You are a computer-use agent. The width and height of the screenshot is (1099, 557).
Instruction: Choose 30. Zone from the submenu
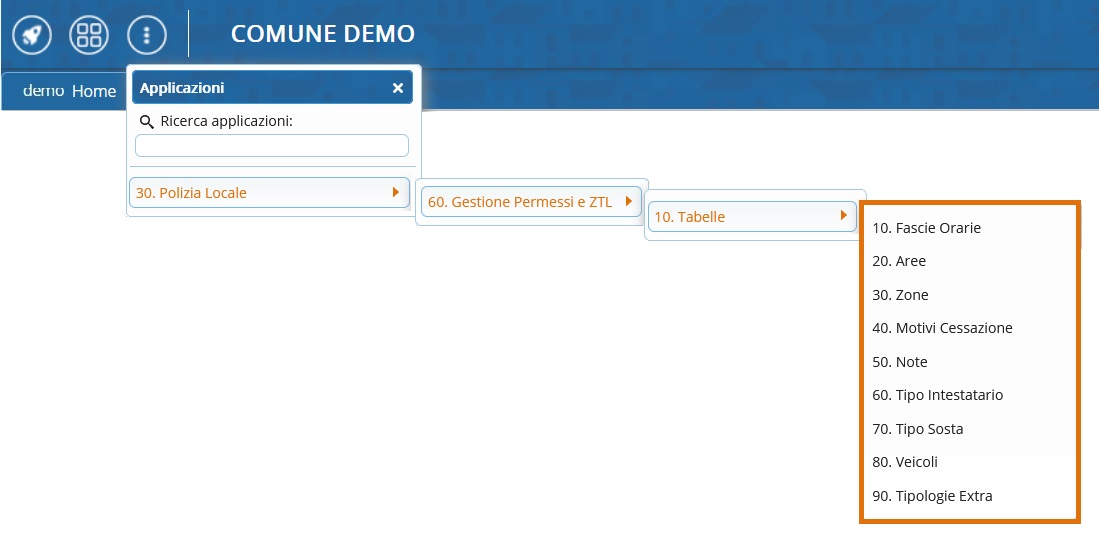[x=900, y=295]
